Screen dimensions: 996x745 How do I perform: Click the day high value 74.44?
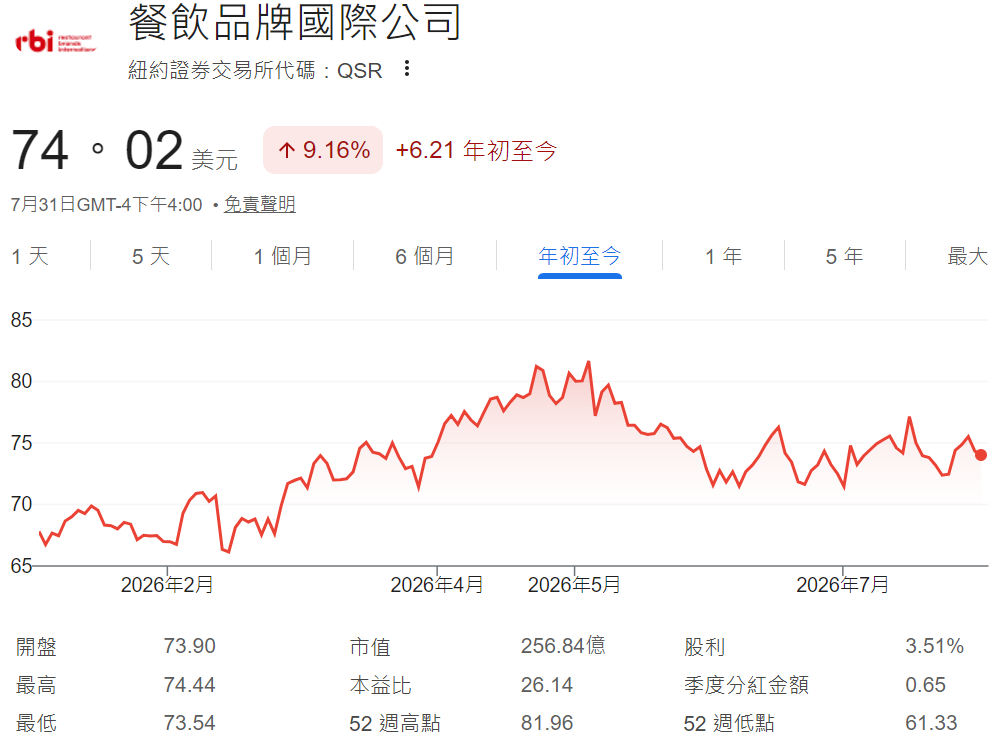(189, 685)
